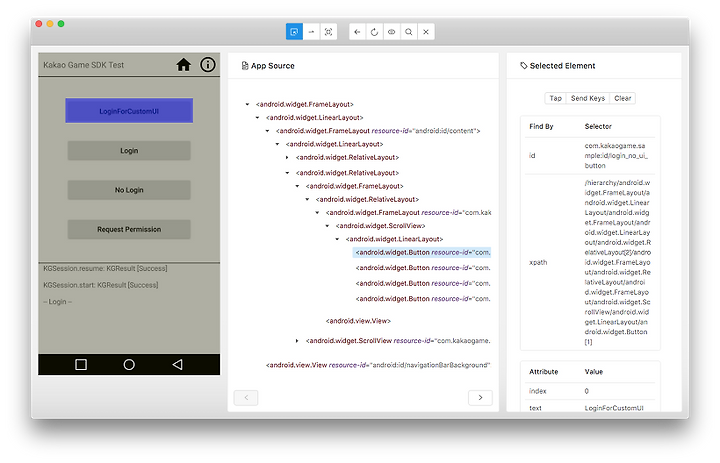Tap the Request Permission button
This screenshot has width=720, height=463.
point(129,229)
